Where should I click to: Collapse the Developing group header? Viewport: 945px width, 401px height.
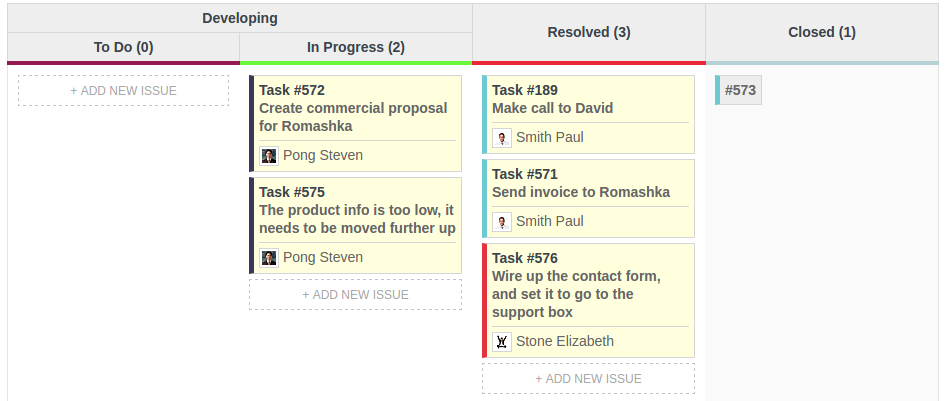239,18
